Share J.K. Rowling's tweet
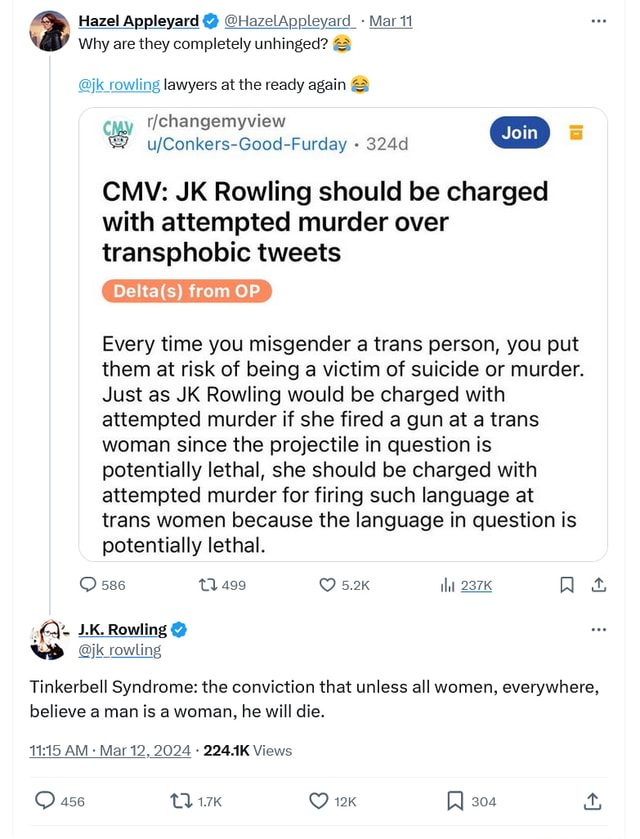640x839 pixels. click(x=592, y=801)
